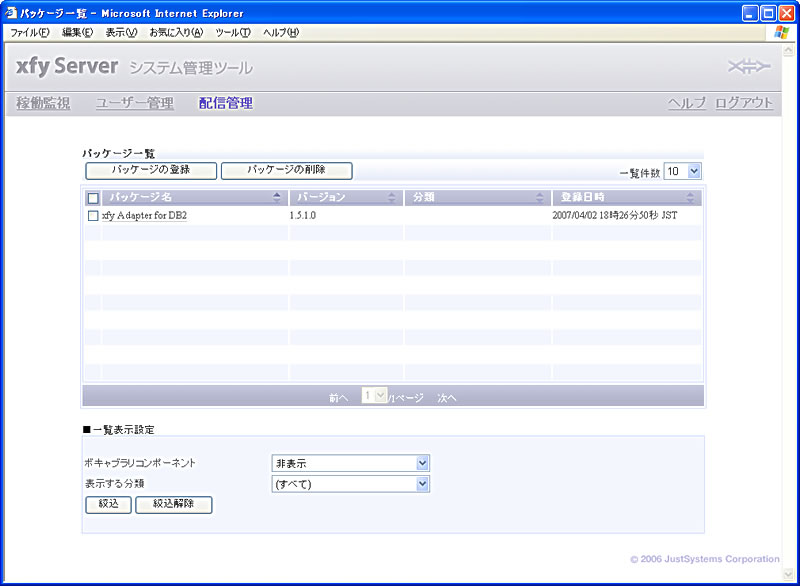The height and width of the screenshot is (586, 800).
Task: Click the 絞込解除 button
Action: pos(174,505)
